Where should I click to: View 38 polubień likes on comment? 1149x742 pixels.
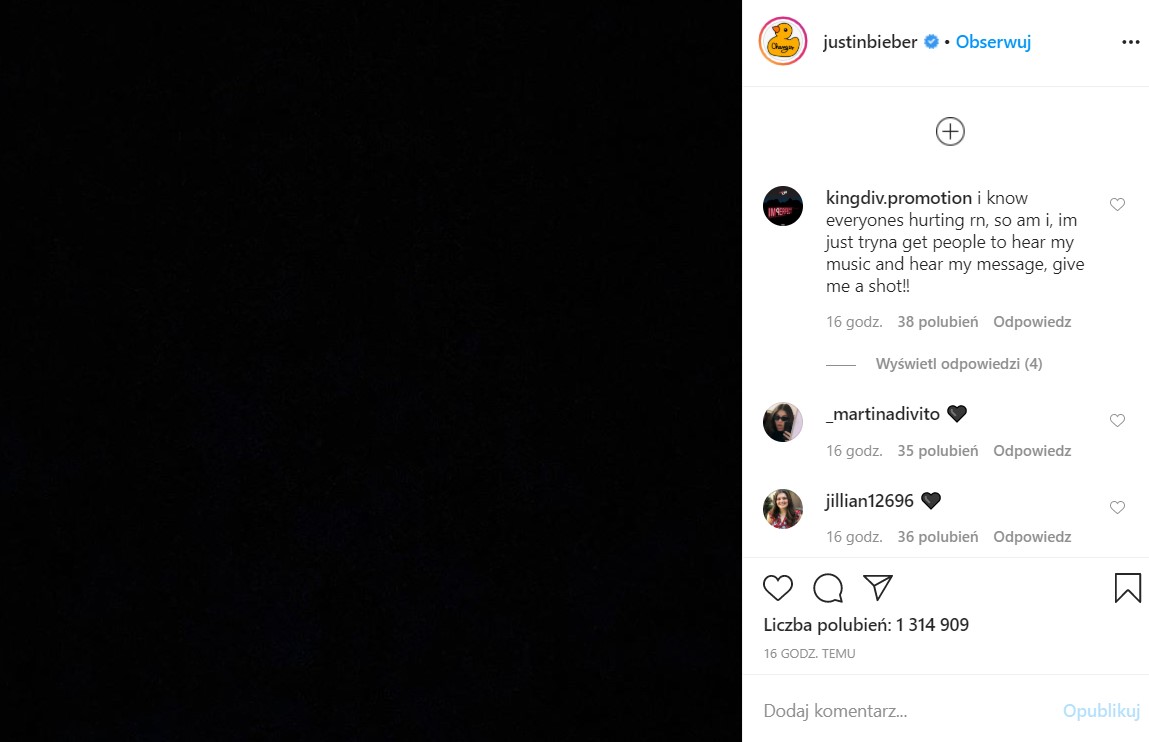(x=937, y=322)
